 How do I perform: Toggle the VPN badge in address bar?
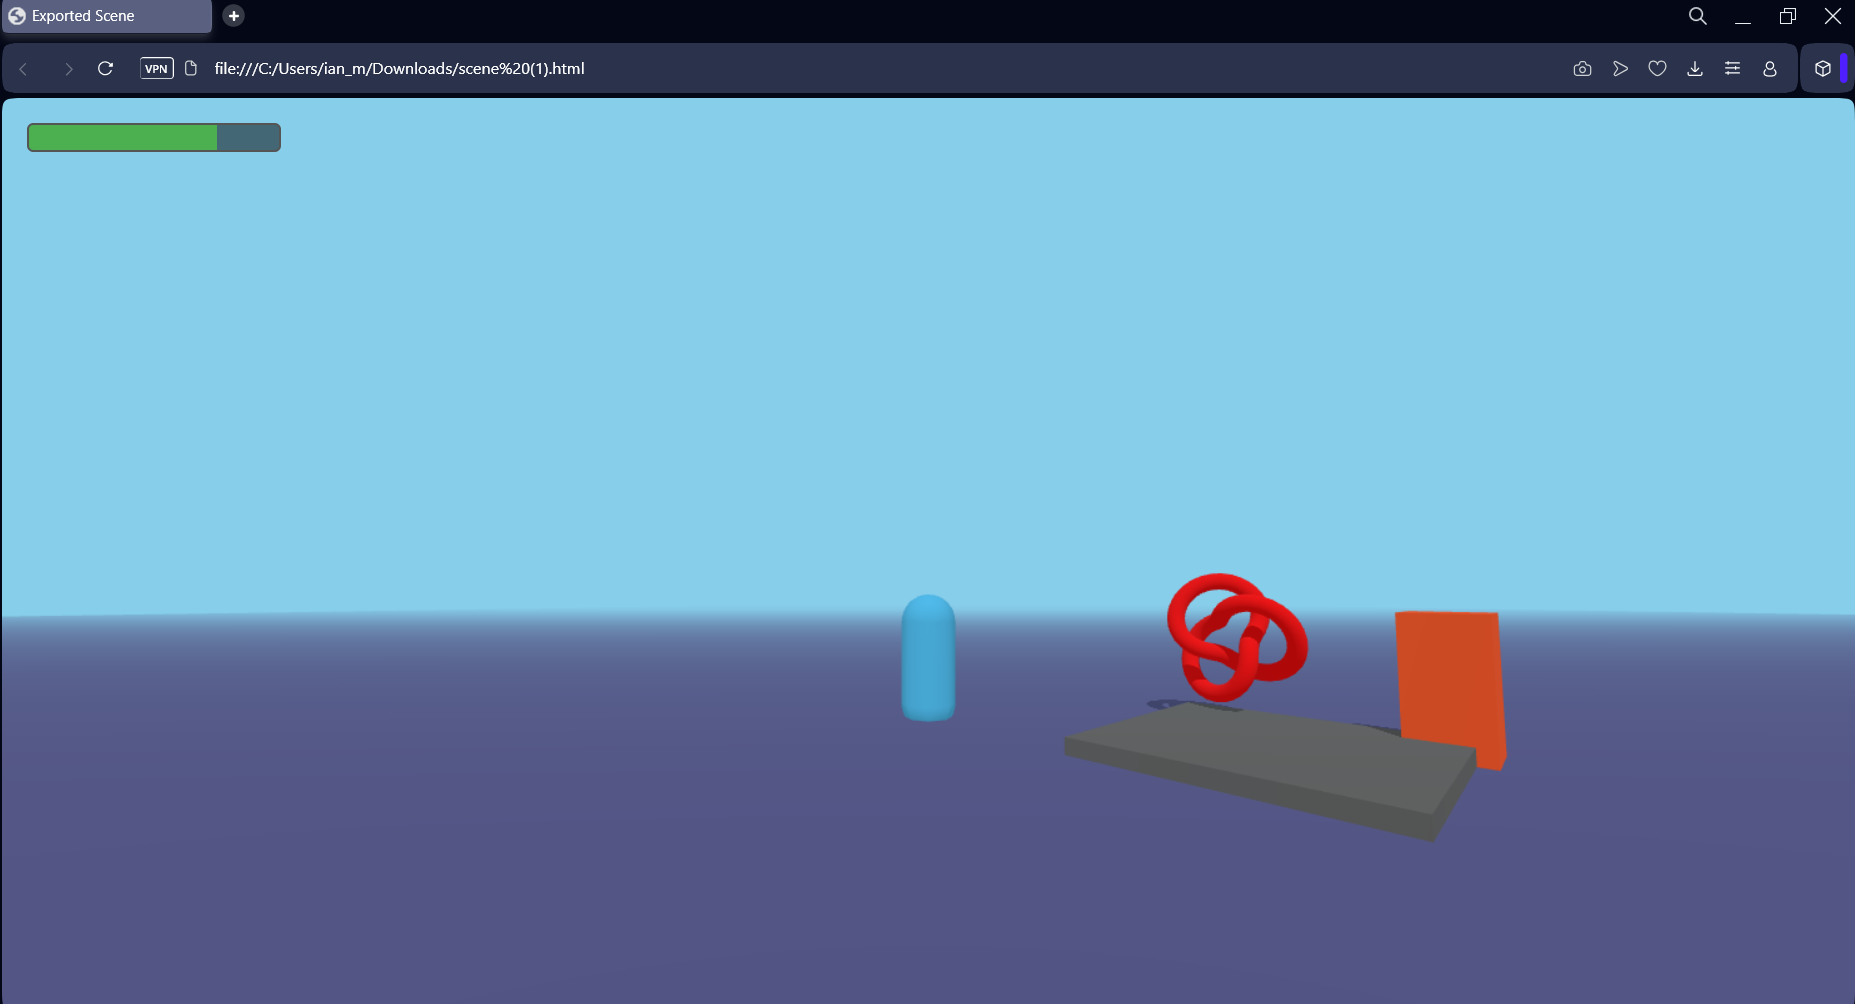[157, 68]
